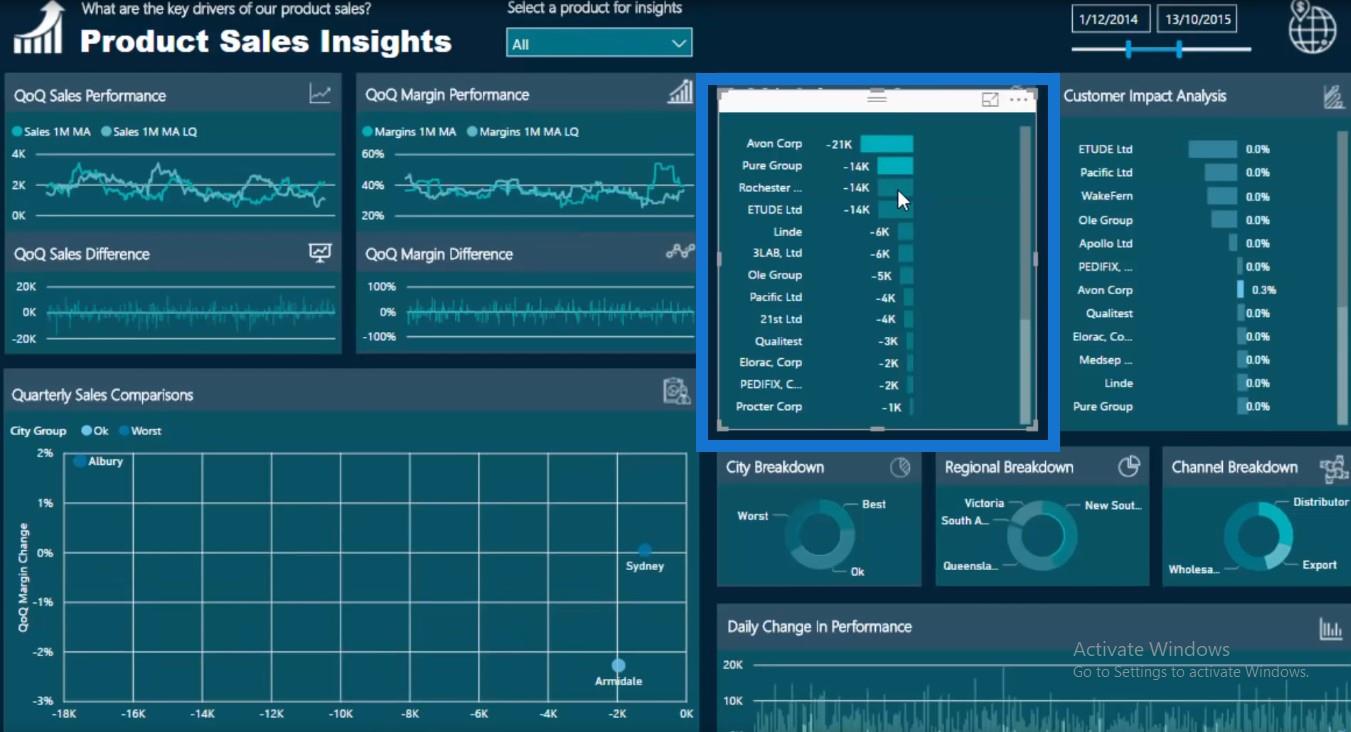Click the Apollo Ltd label
1351x732 pixels.
(x=1105, y=243)
